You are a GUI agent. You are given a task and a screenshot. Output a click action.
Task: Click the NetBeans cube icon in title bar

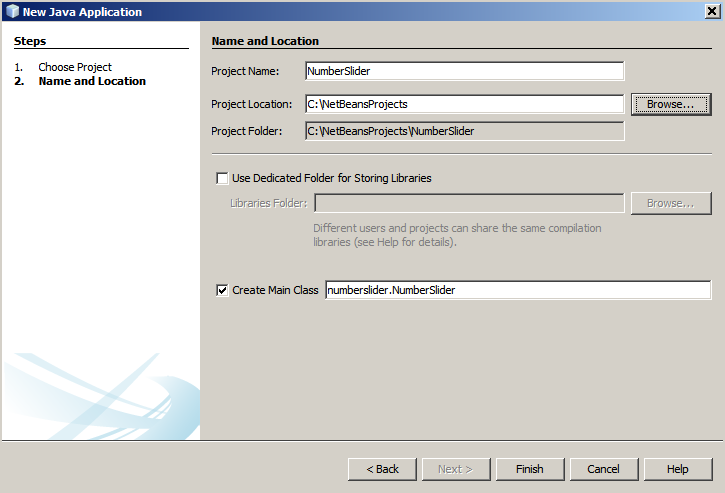pyautogui.click(x=11, y=12)
